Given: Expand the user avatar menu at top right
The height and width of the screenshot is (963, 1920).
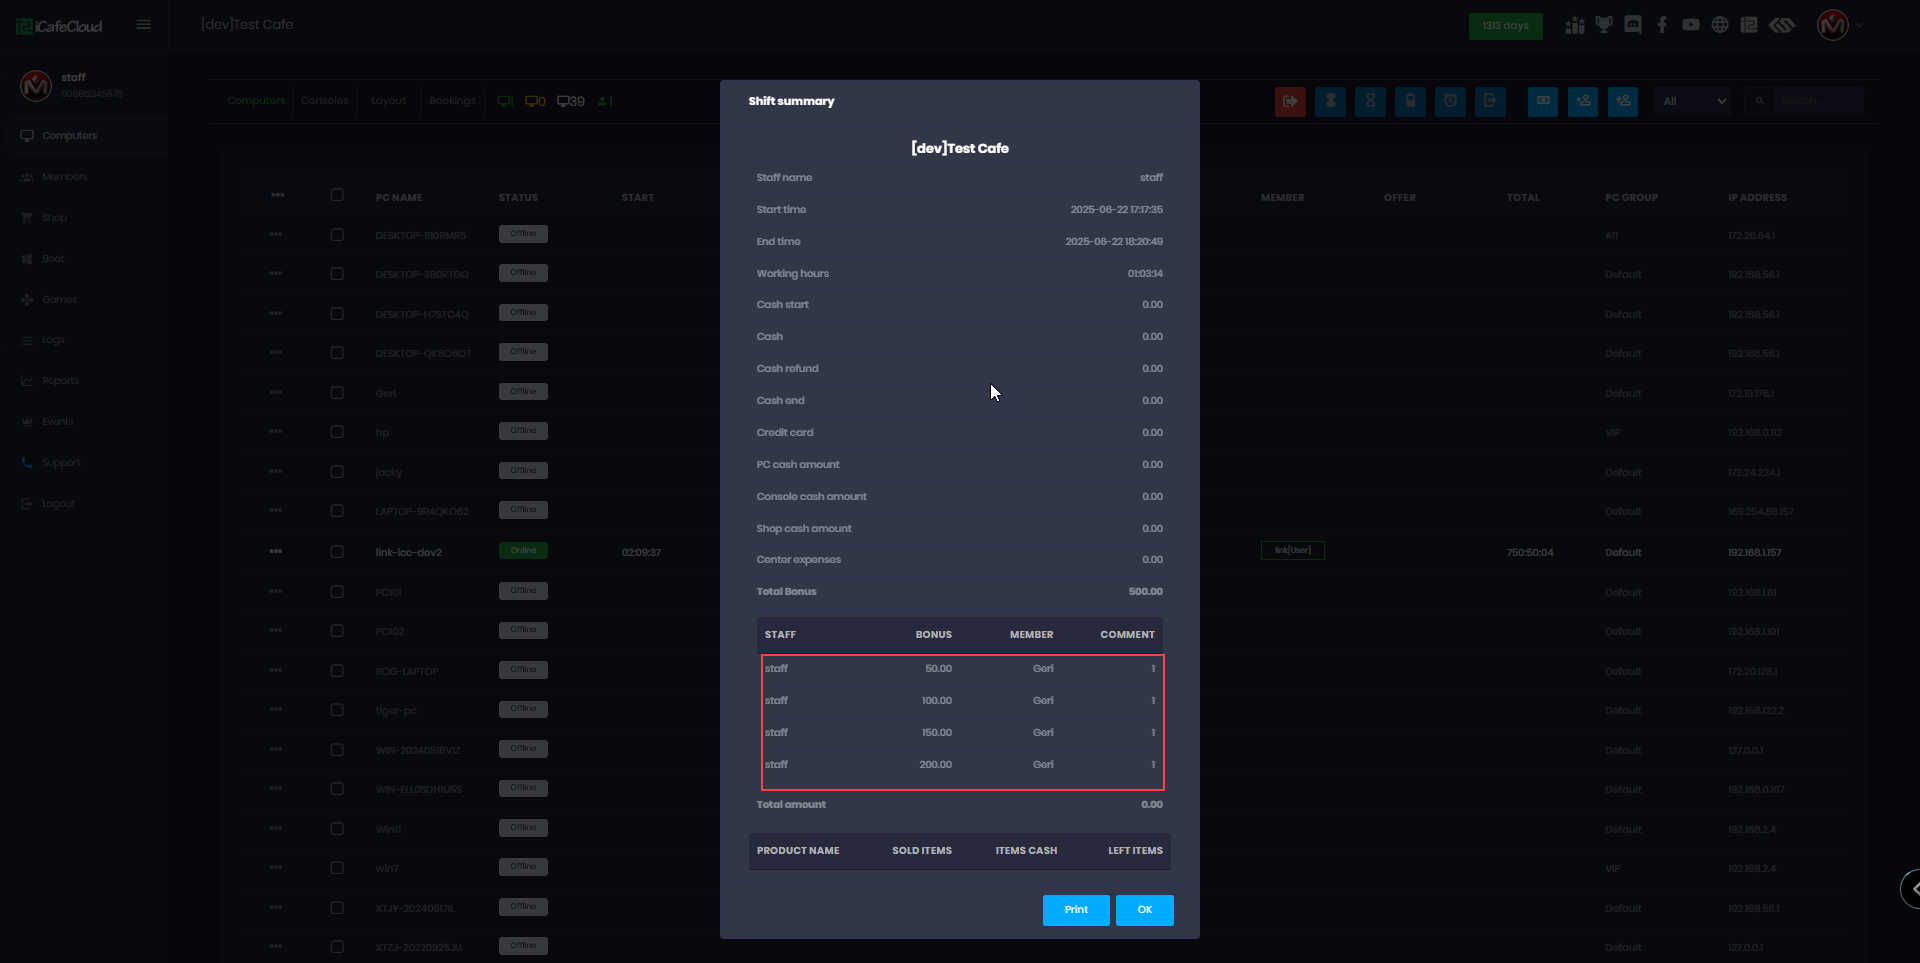Looking at the screenshot, I should [1838, 25].
